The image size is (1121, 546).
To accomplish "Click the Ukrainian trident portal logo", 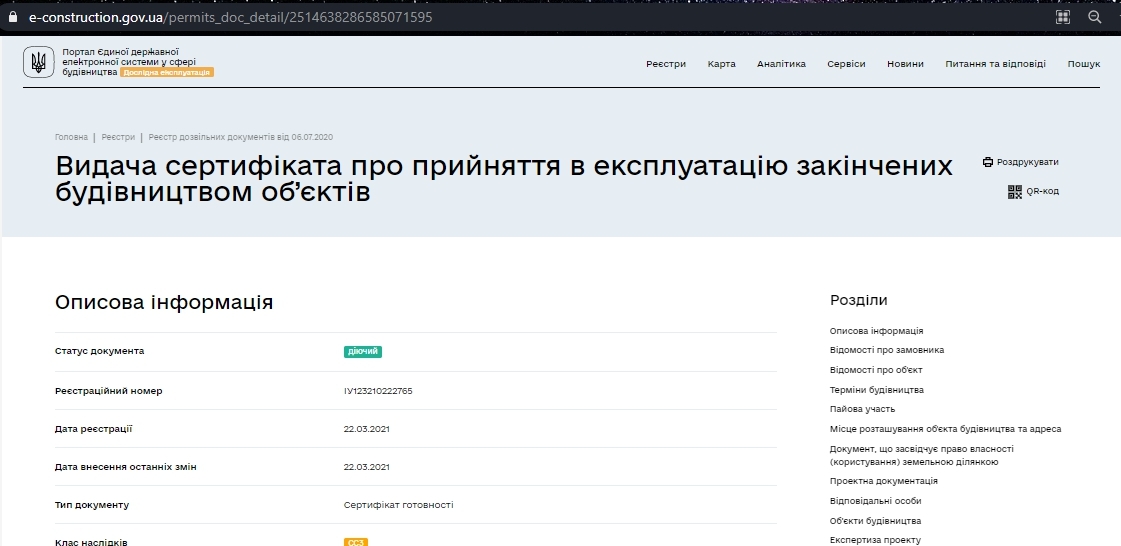I will pyautogui.click(x=39, y=62).
